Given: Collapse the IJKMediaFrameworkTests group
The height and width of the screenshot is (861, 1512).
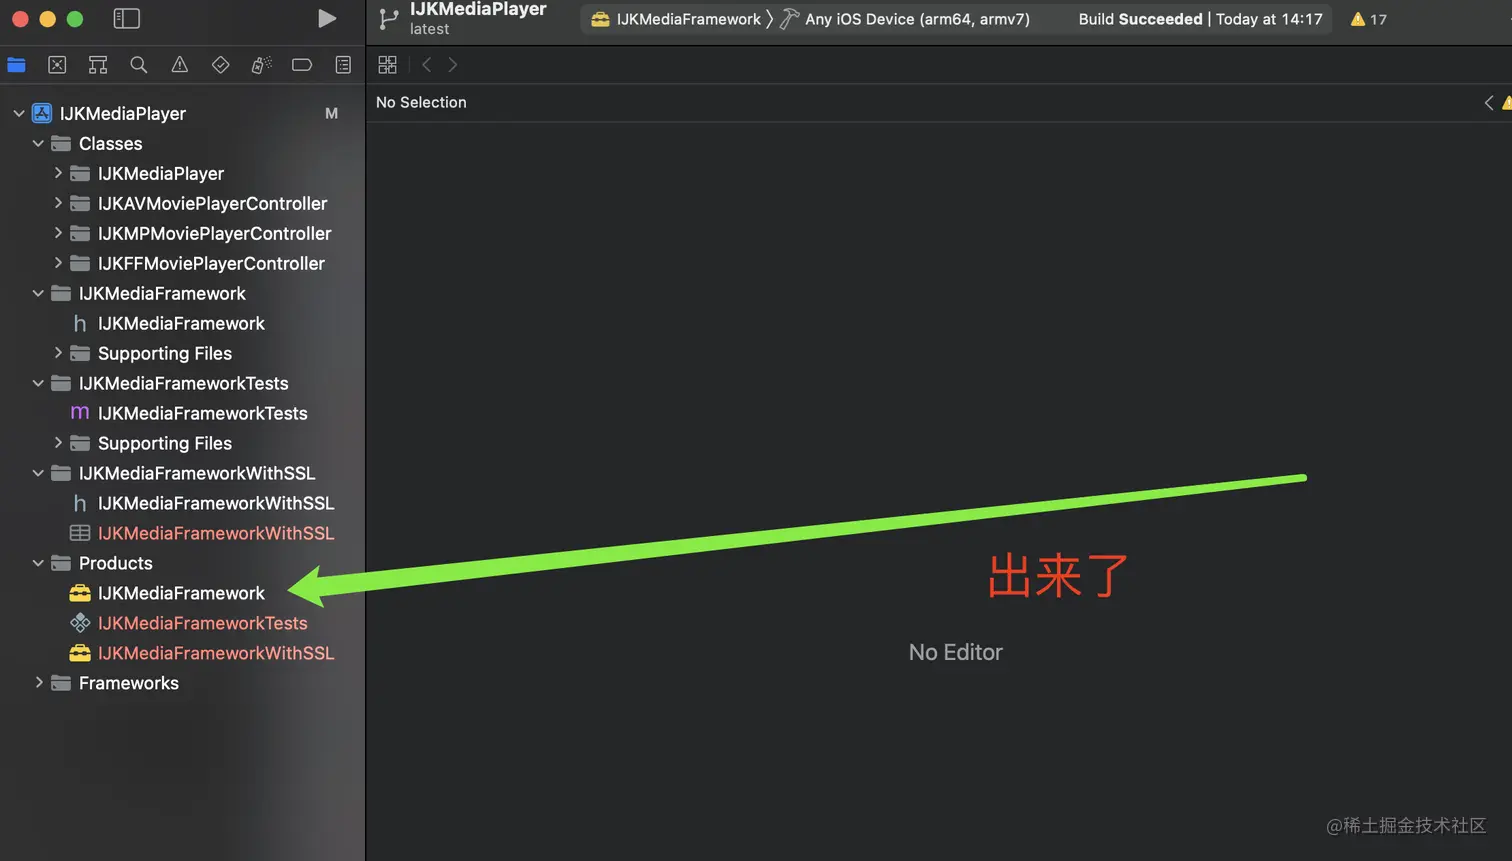Looking at the screenshot, I should (38, 383).
